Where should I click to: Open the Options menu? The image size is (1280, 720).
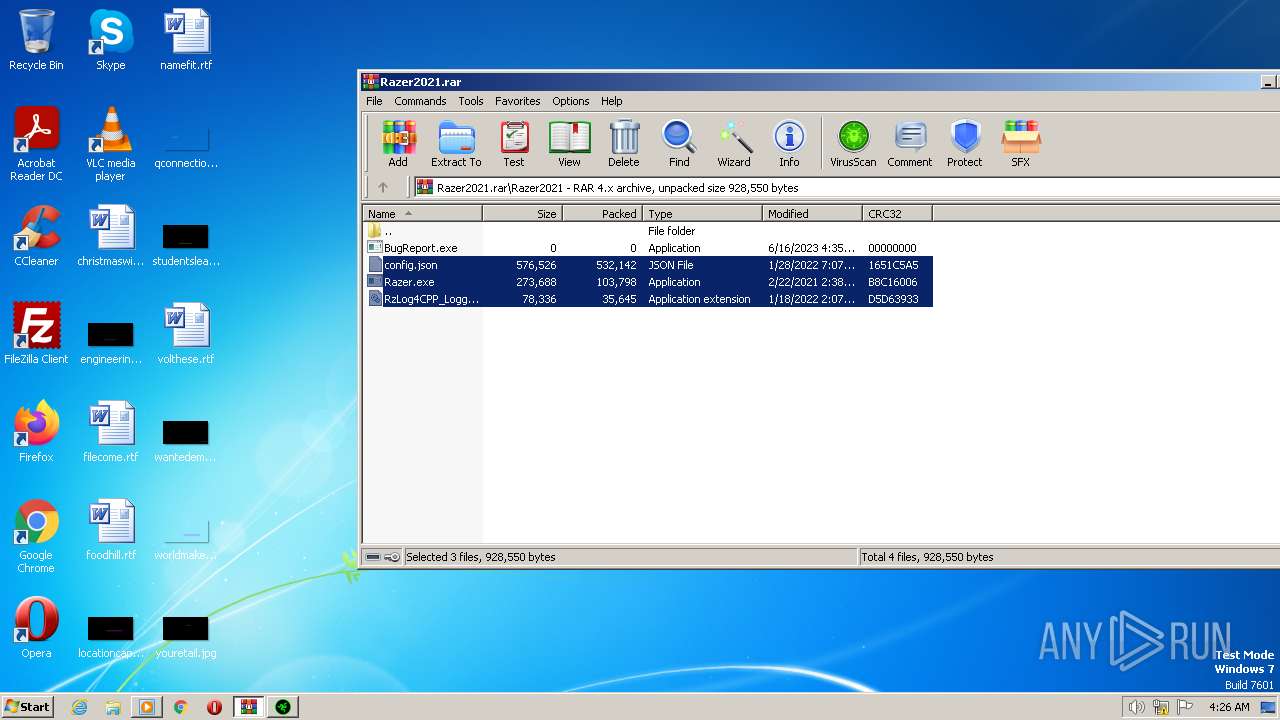pos(571,101)
